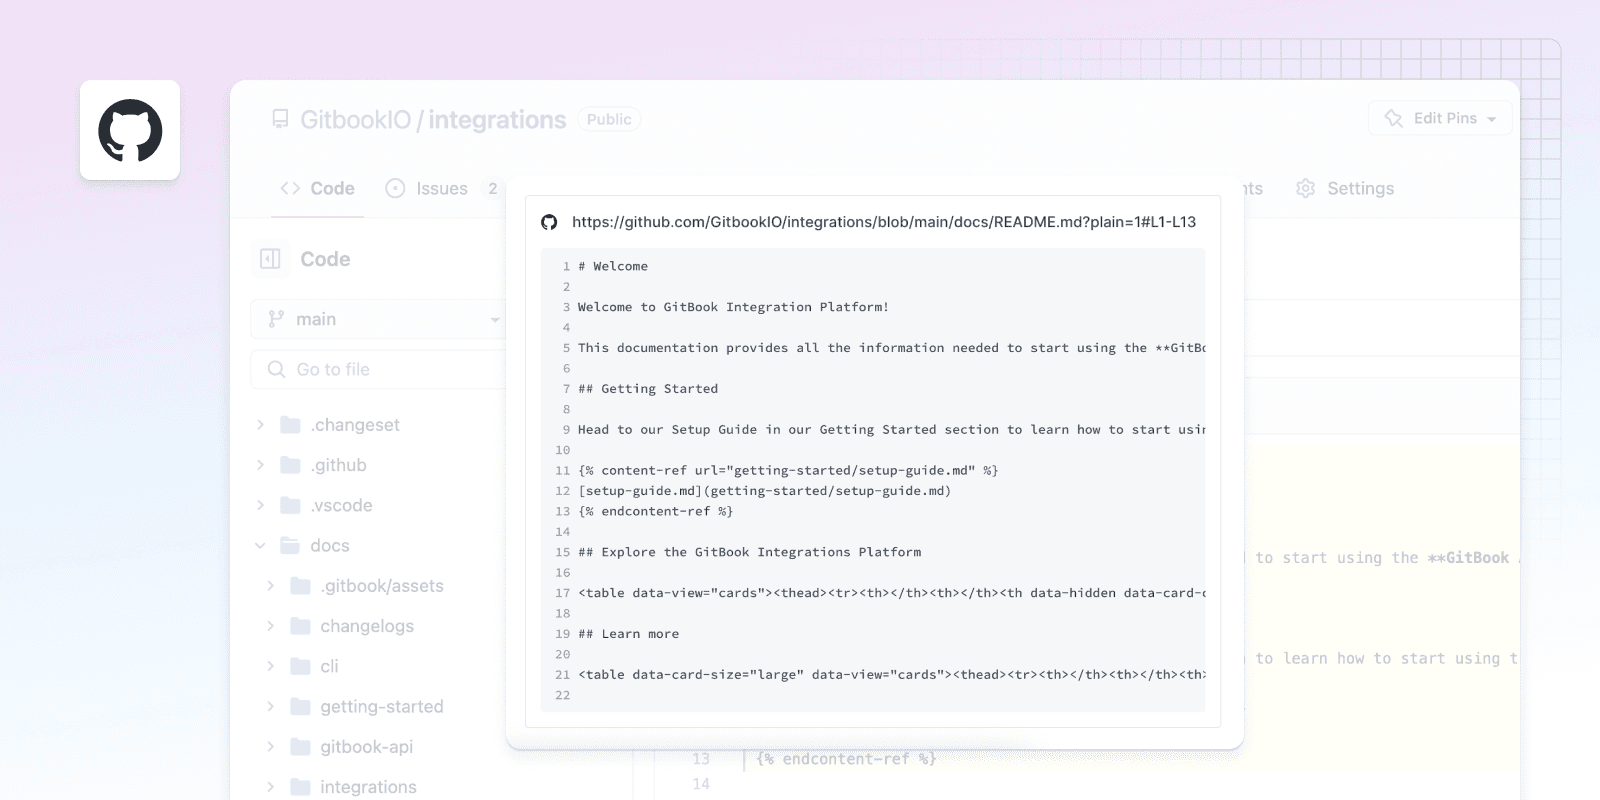Open the main branch dropdown

coord(377,319)
